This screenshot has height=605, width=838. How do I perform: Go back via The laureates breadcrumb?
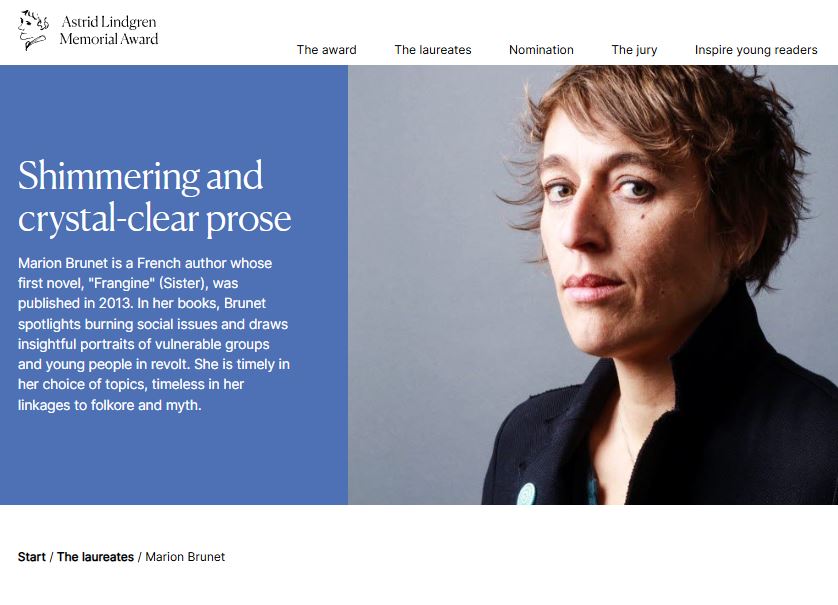click(95, 557)
